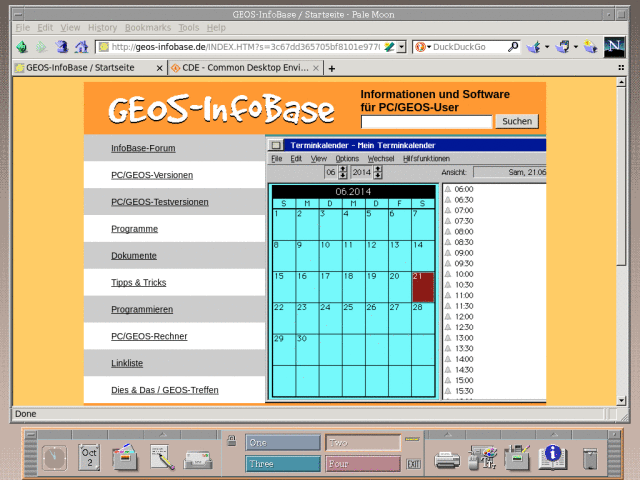
Task: Open the dropdown arrow beside downloads icon
Action: [547, 47]
